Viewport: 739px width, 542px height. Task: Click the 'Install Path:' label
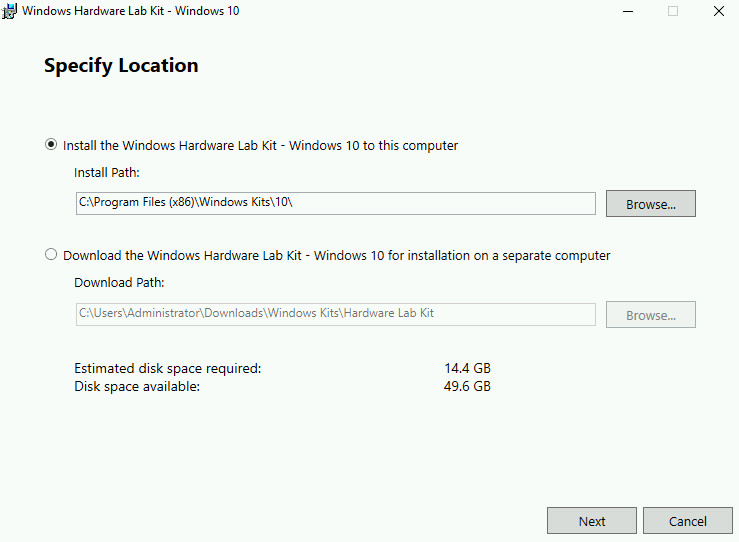(x=107, y=172)
